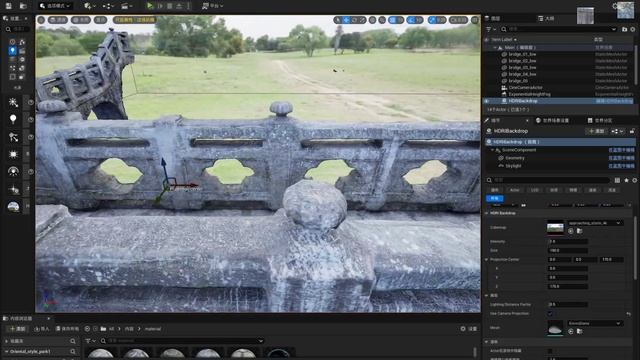Activate the Rotate transform tool
640x360 pixels.
(x=354, y=20)
